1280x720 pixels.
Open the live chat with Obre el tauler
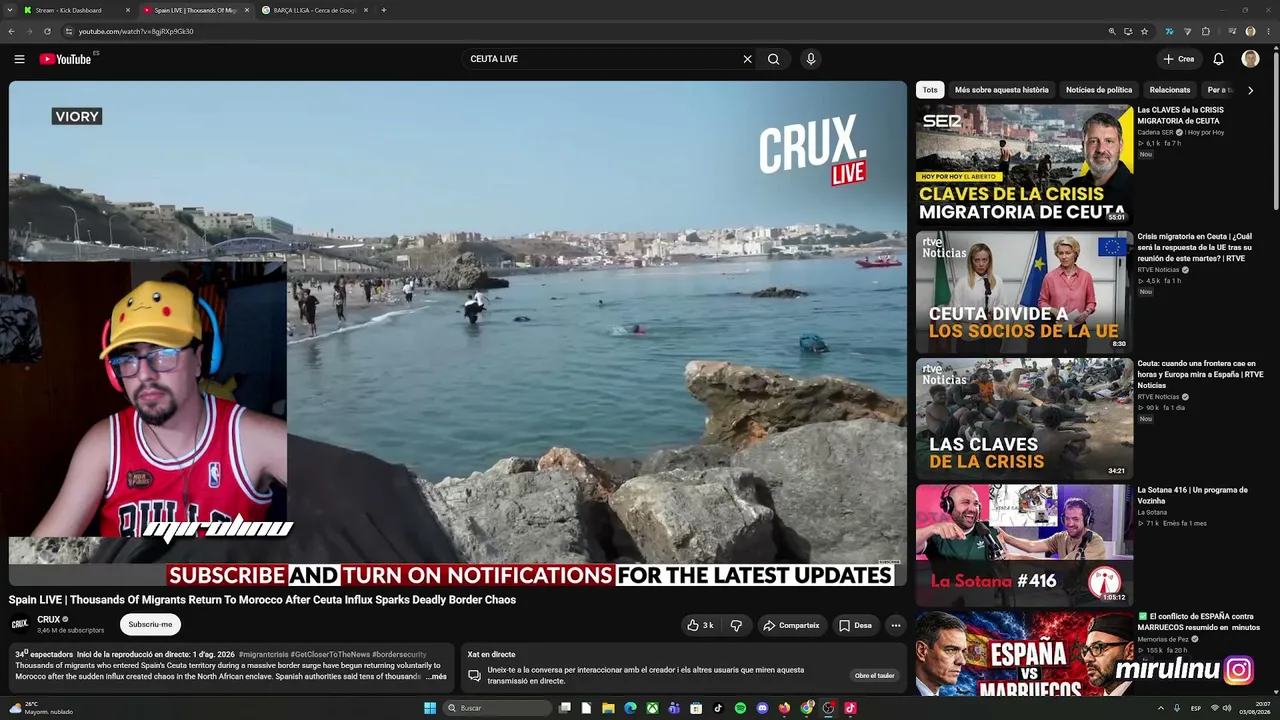[874, 675]
